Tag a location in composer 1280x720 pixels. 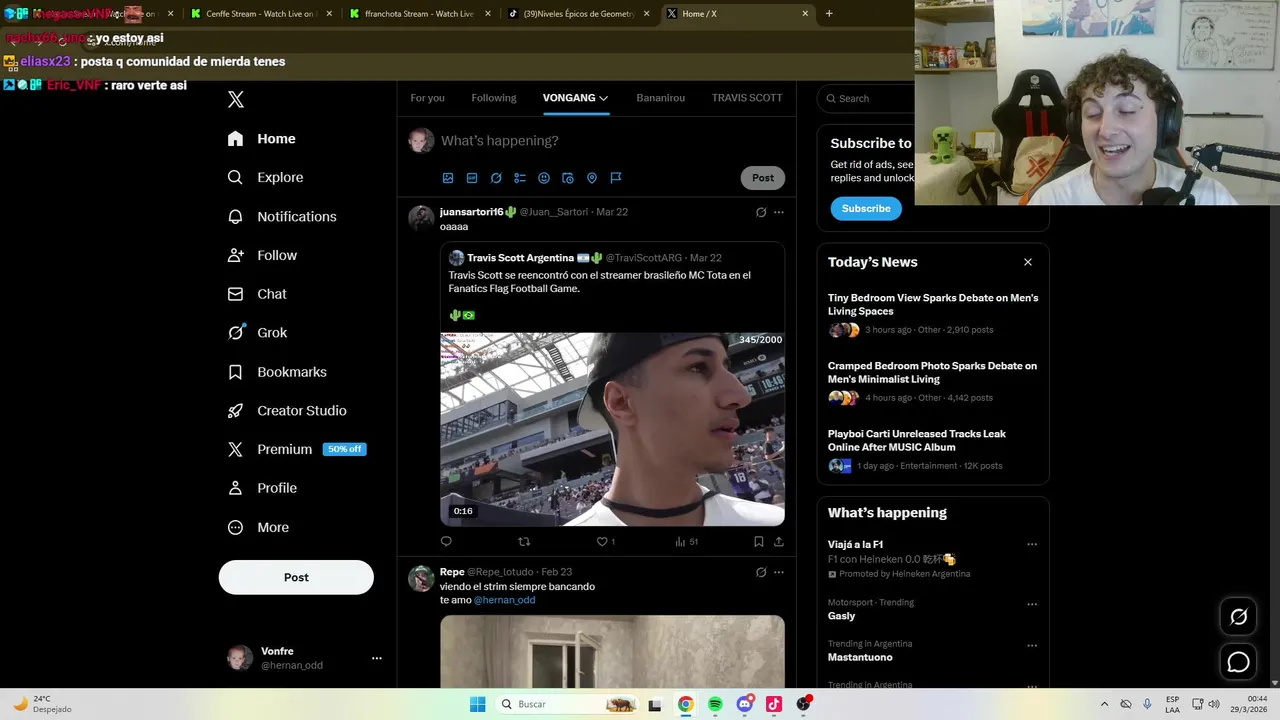592,178
